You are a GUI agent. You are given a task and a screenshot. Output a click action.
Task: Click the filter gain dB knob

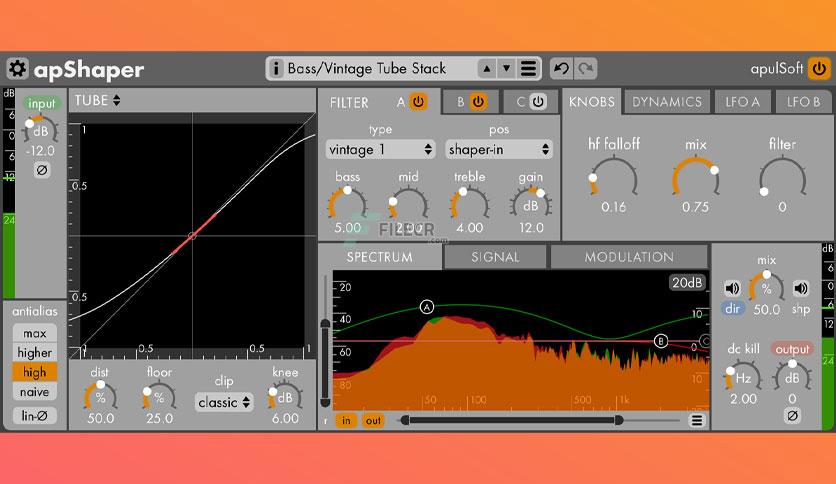click(530, 204)
